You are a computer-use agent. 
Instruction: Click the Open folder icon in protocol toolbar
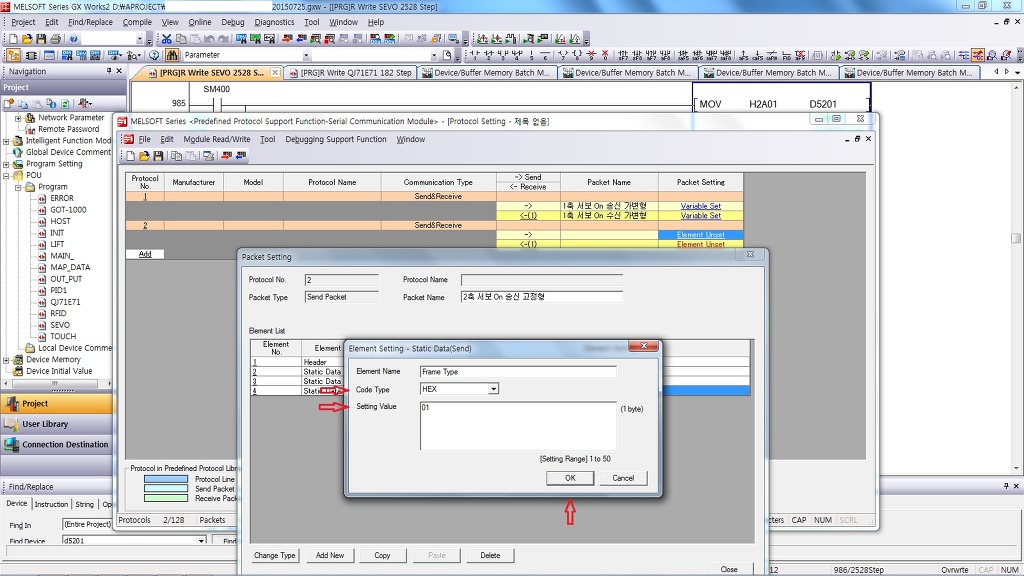(144, 156)
